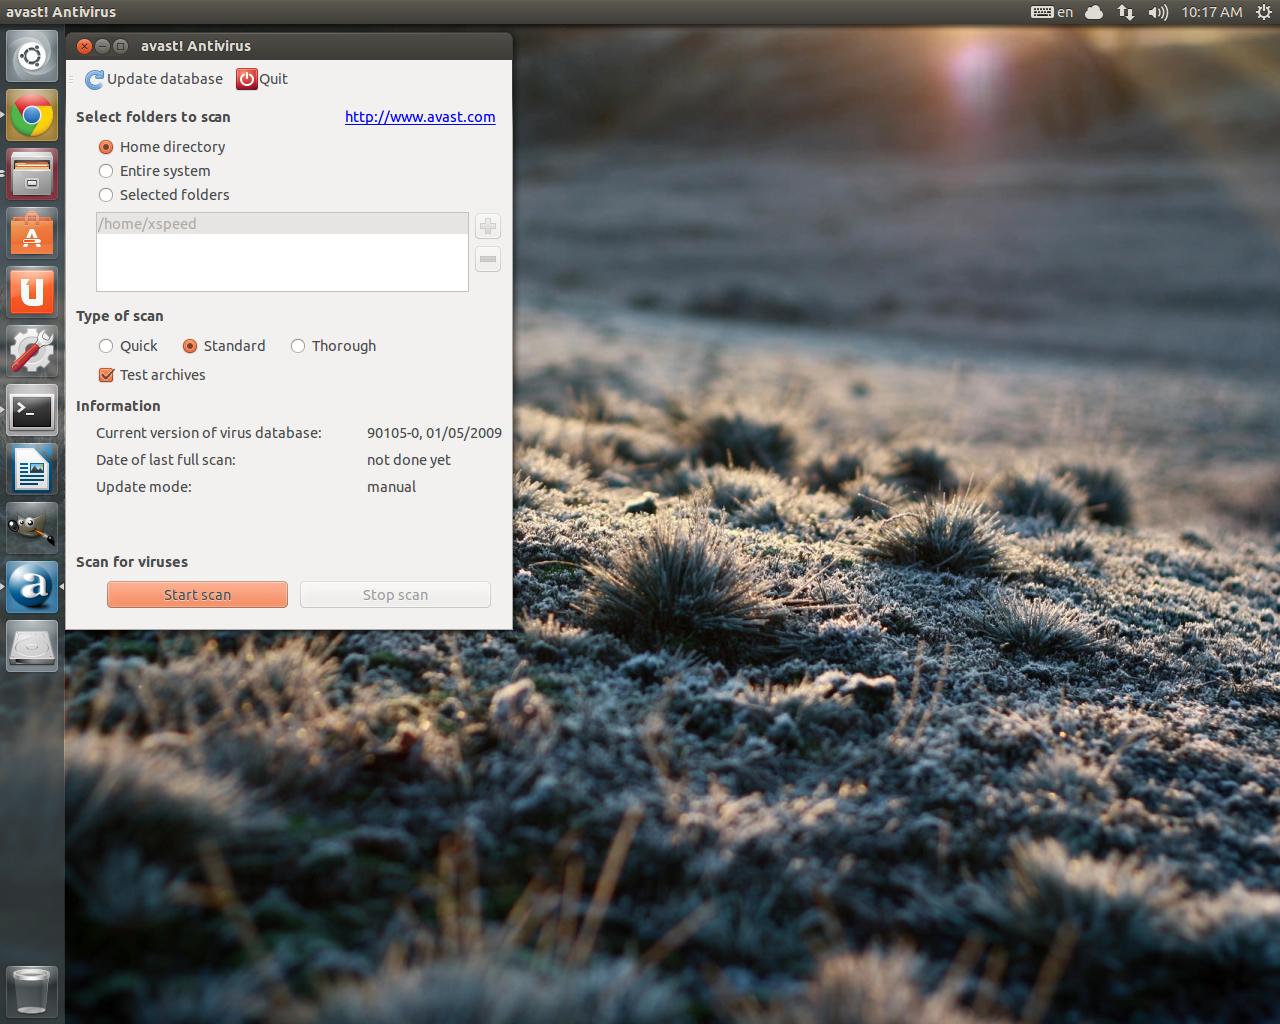Quit avast using the power icon
The height and width of the screenshot is (1024, 1280).
coord(262,79)
